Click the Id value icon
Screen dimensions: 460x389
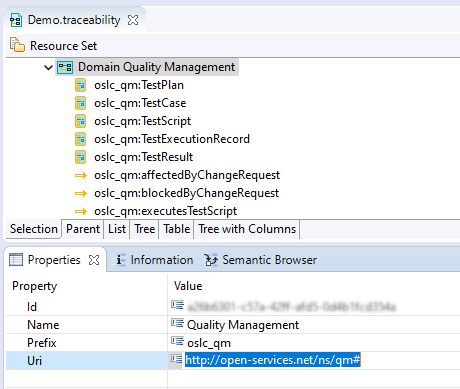[177, 305]
